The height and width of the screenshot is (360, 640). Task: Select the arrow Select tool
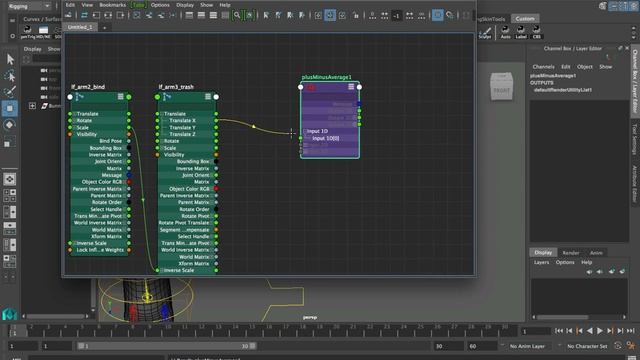pyautogui.click(x=10, y=60)
